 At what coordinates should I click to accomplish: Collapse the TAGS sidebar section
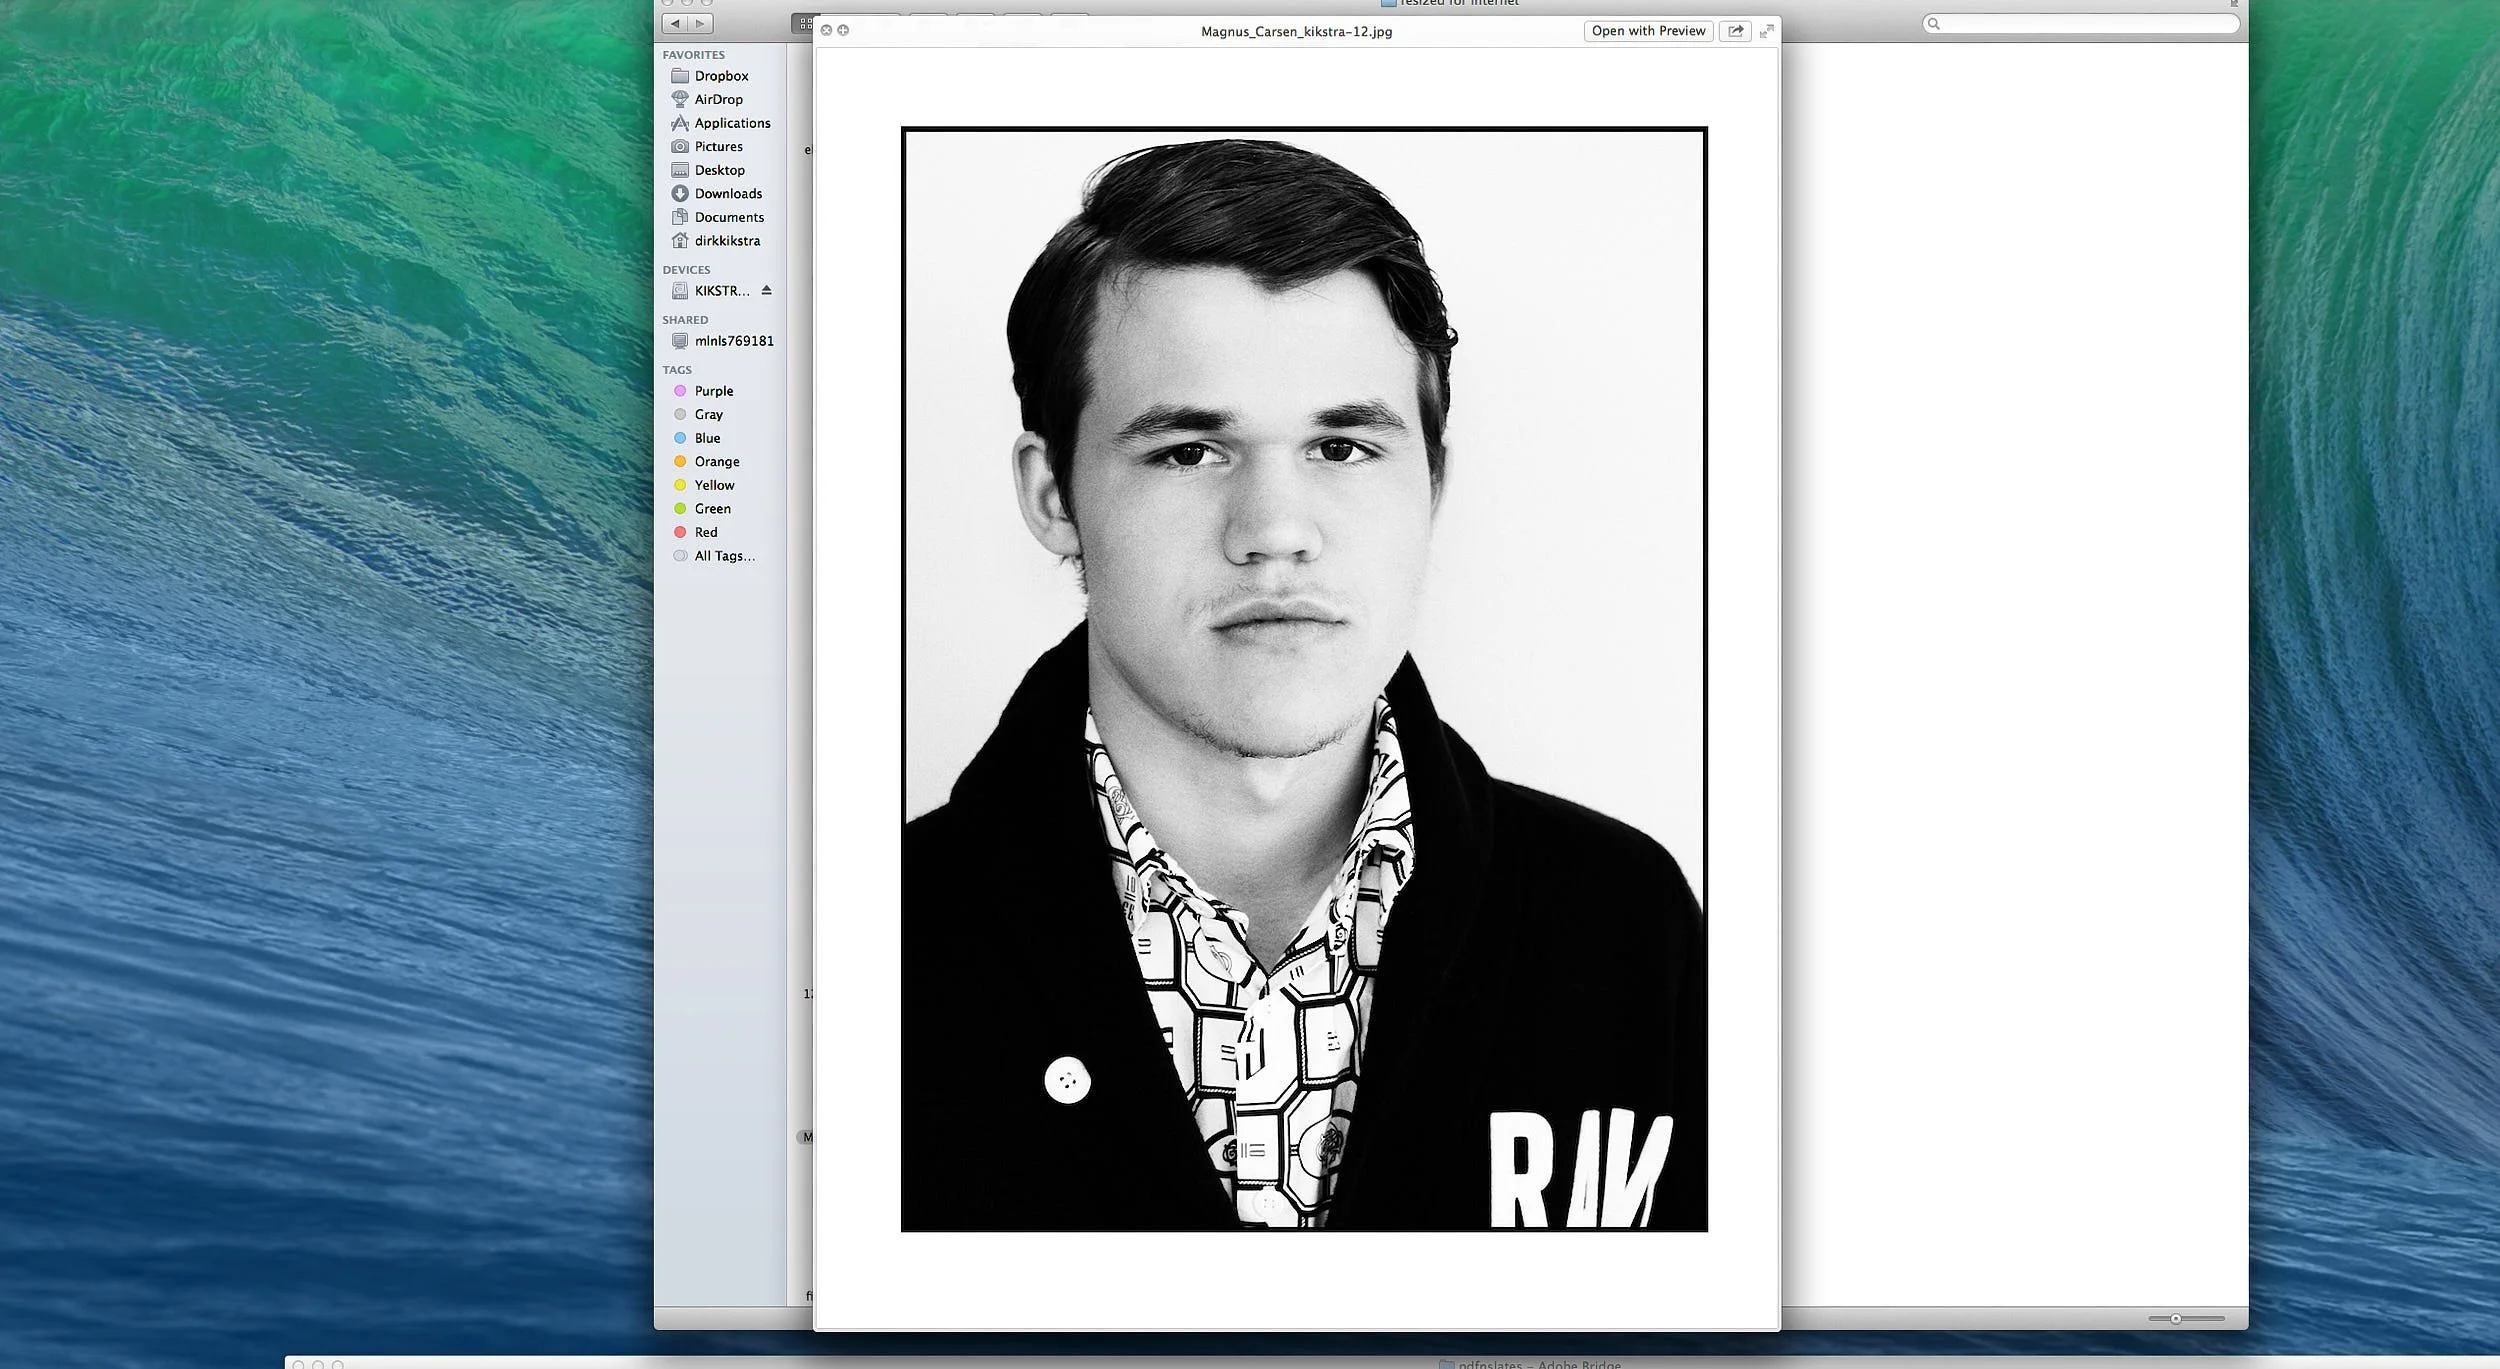tap(677, 369)
